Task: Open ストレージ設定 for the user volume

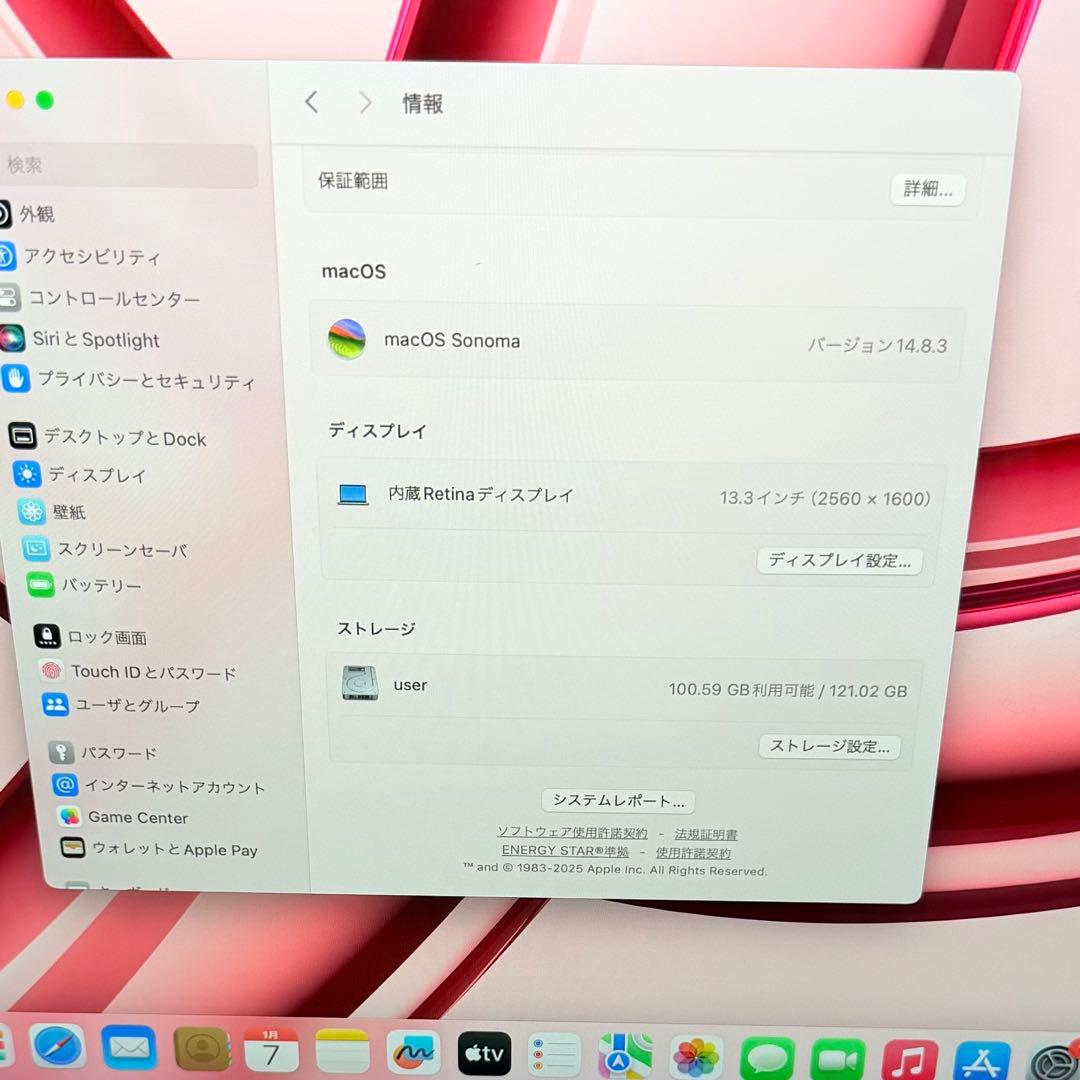Action: click(829, 746)
